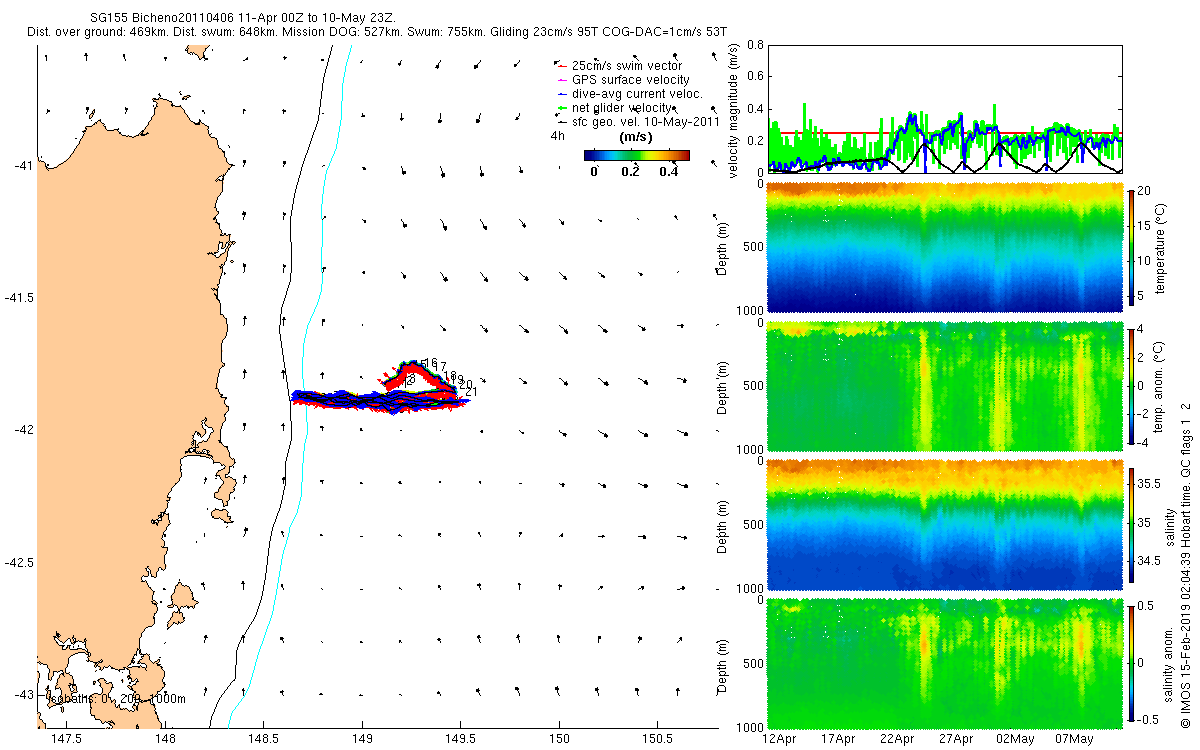Click the "velocity magnitude (m/s)" axis label
Screen dimensions: 1200x750
733,110
